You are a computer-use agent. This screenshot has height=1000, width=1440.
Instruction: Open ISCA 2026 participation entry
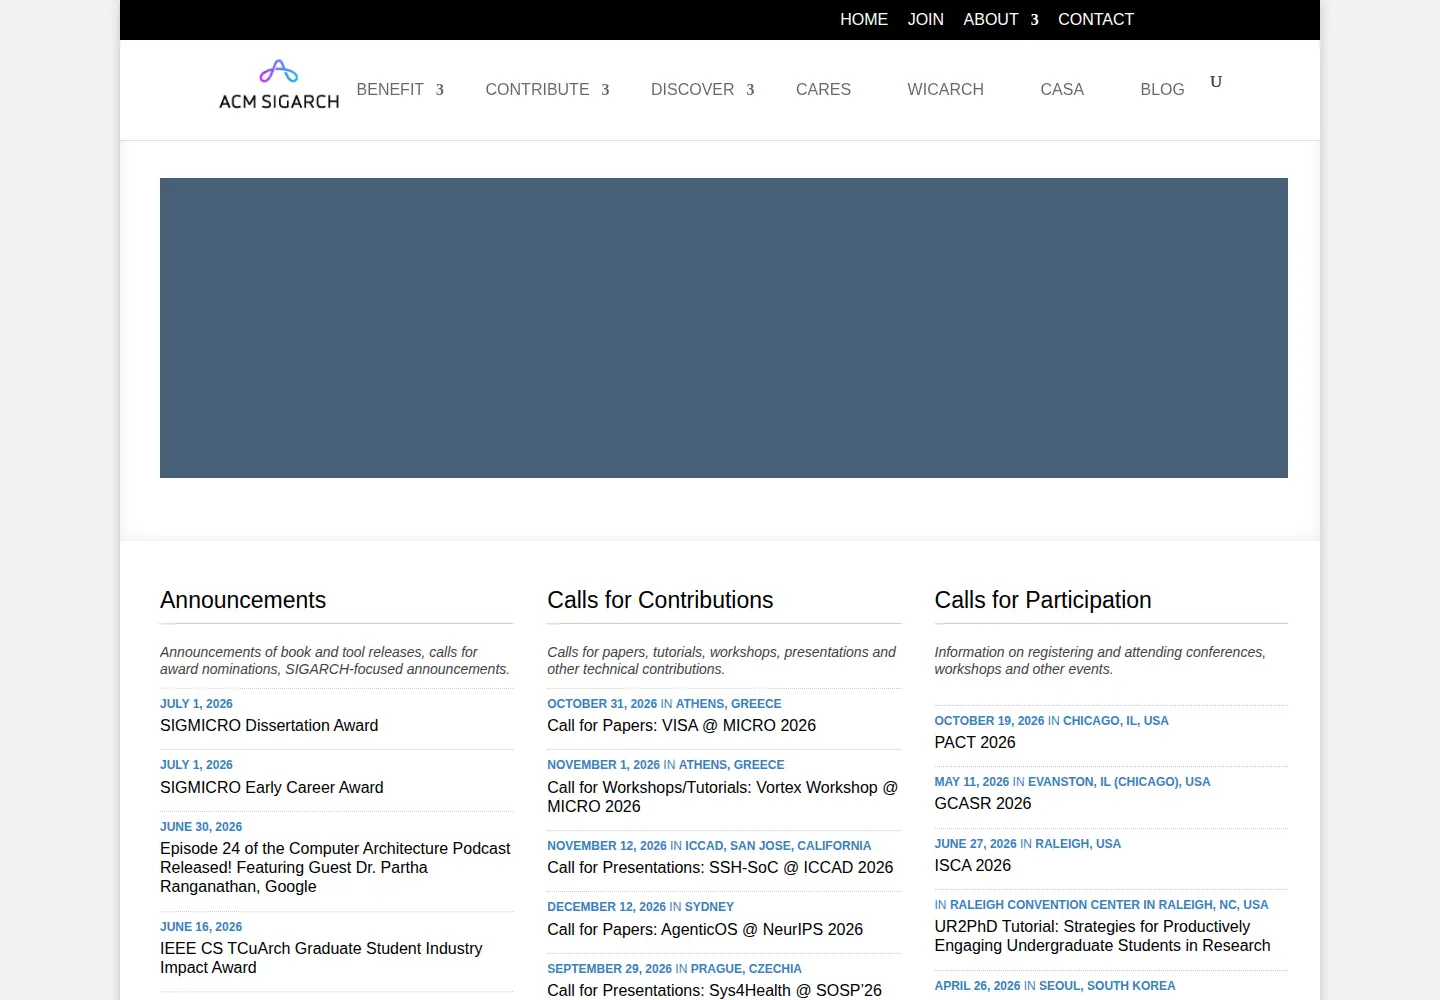(x=973, y=865)
